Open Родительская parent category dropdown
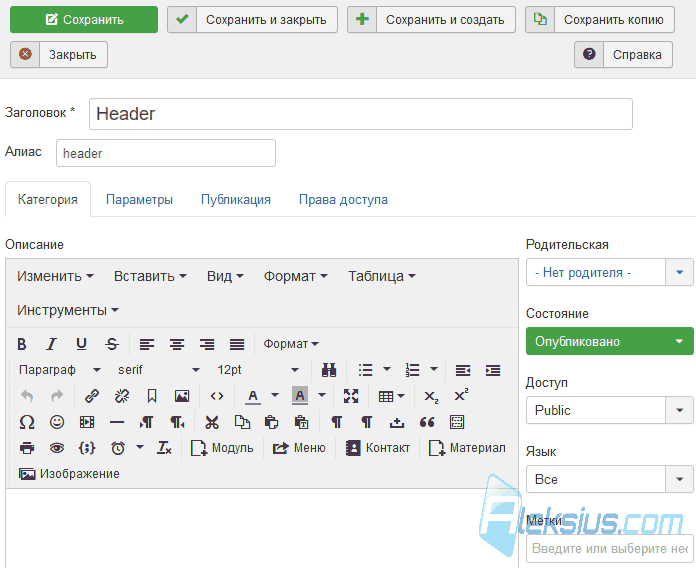Viewport: 696px width, 568px height. [609, 272]
